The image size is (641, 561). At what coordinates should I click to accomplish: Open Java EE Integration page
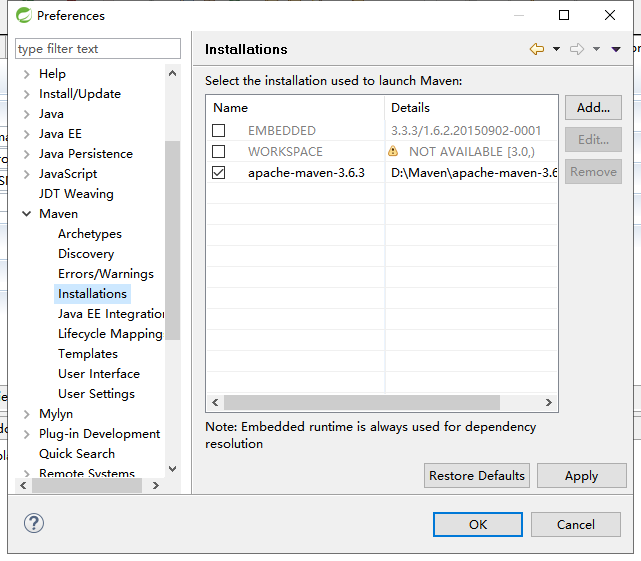pyautogui.click(x=111, y=314)
